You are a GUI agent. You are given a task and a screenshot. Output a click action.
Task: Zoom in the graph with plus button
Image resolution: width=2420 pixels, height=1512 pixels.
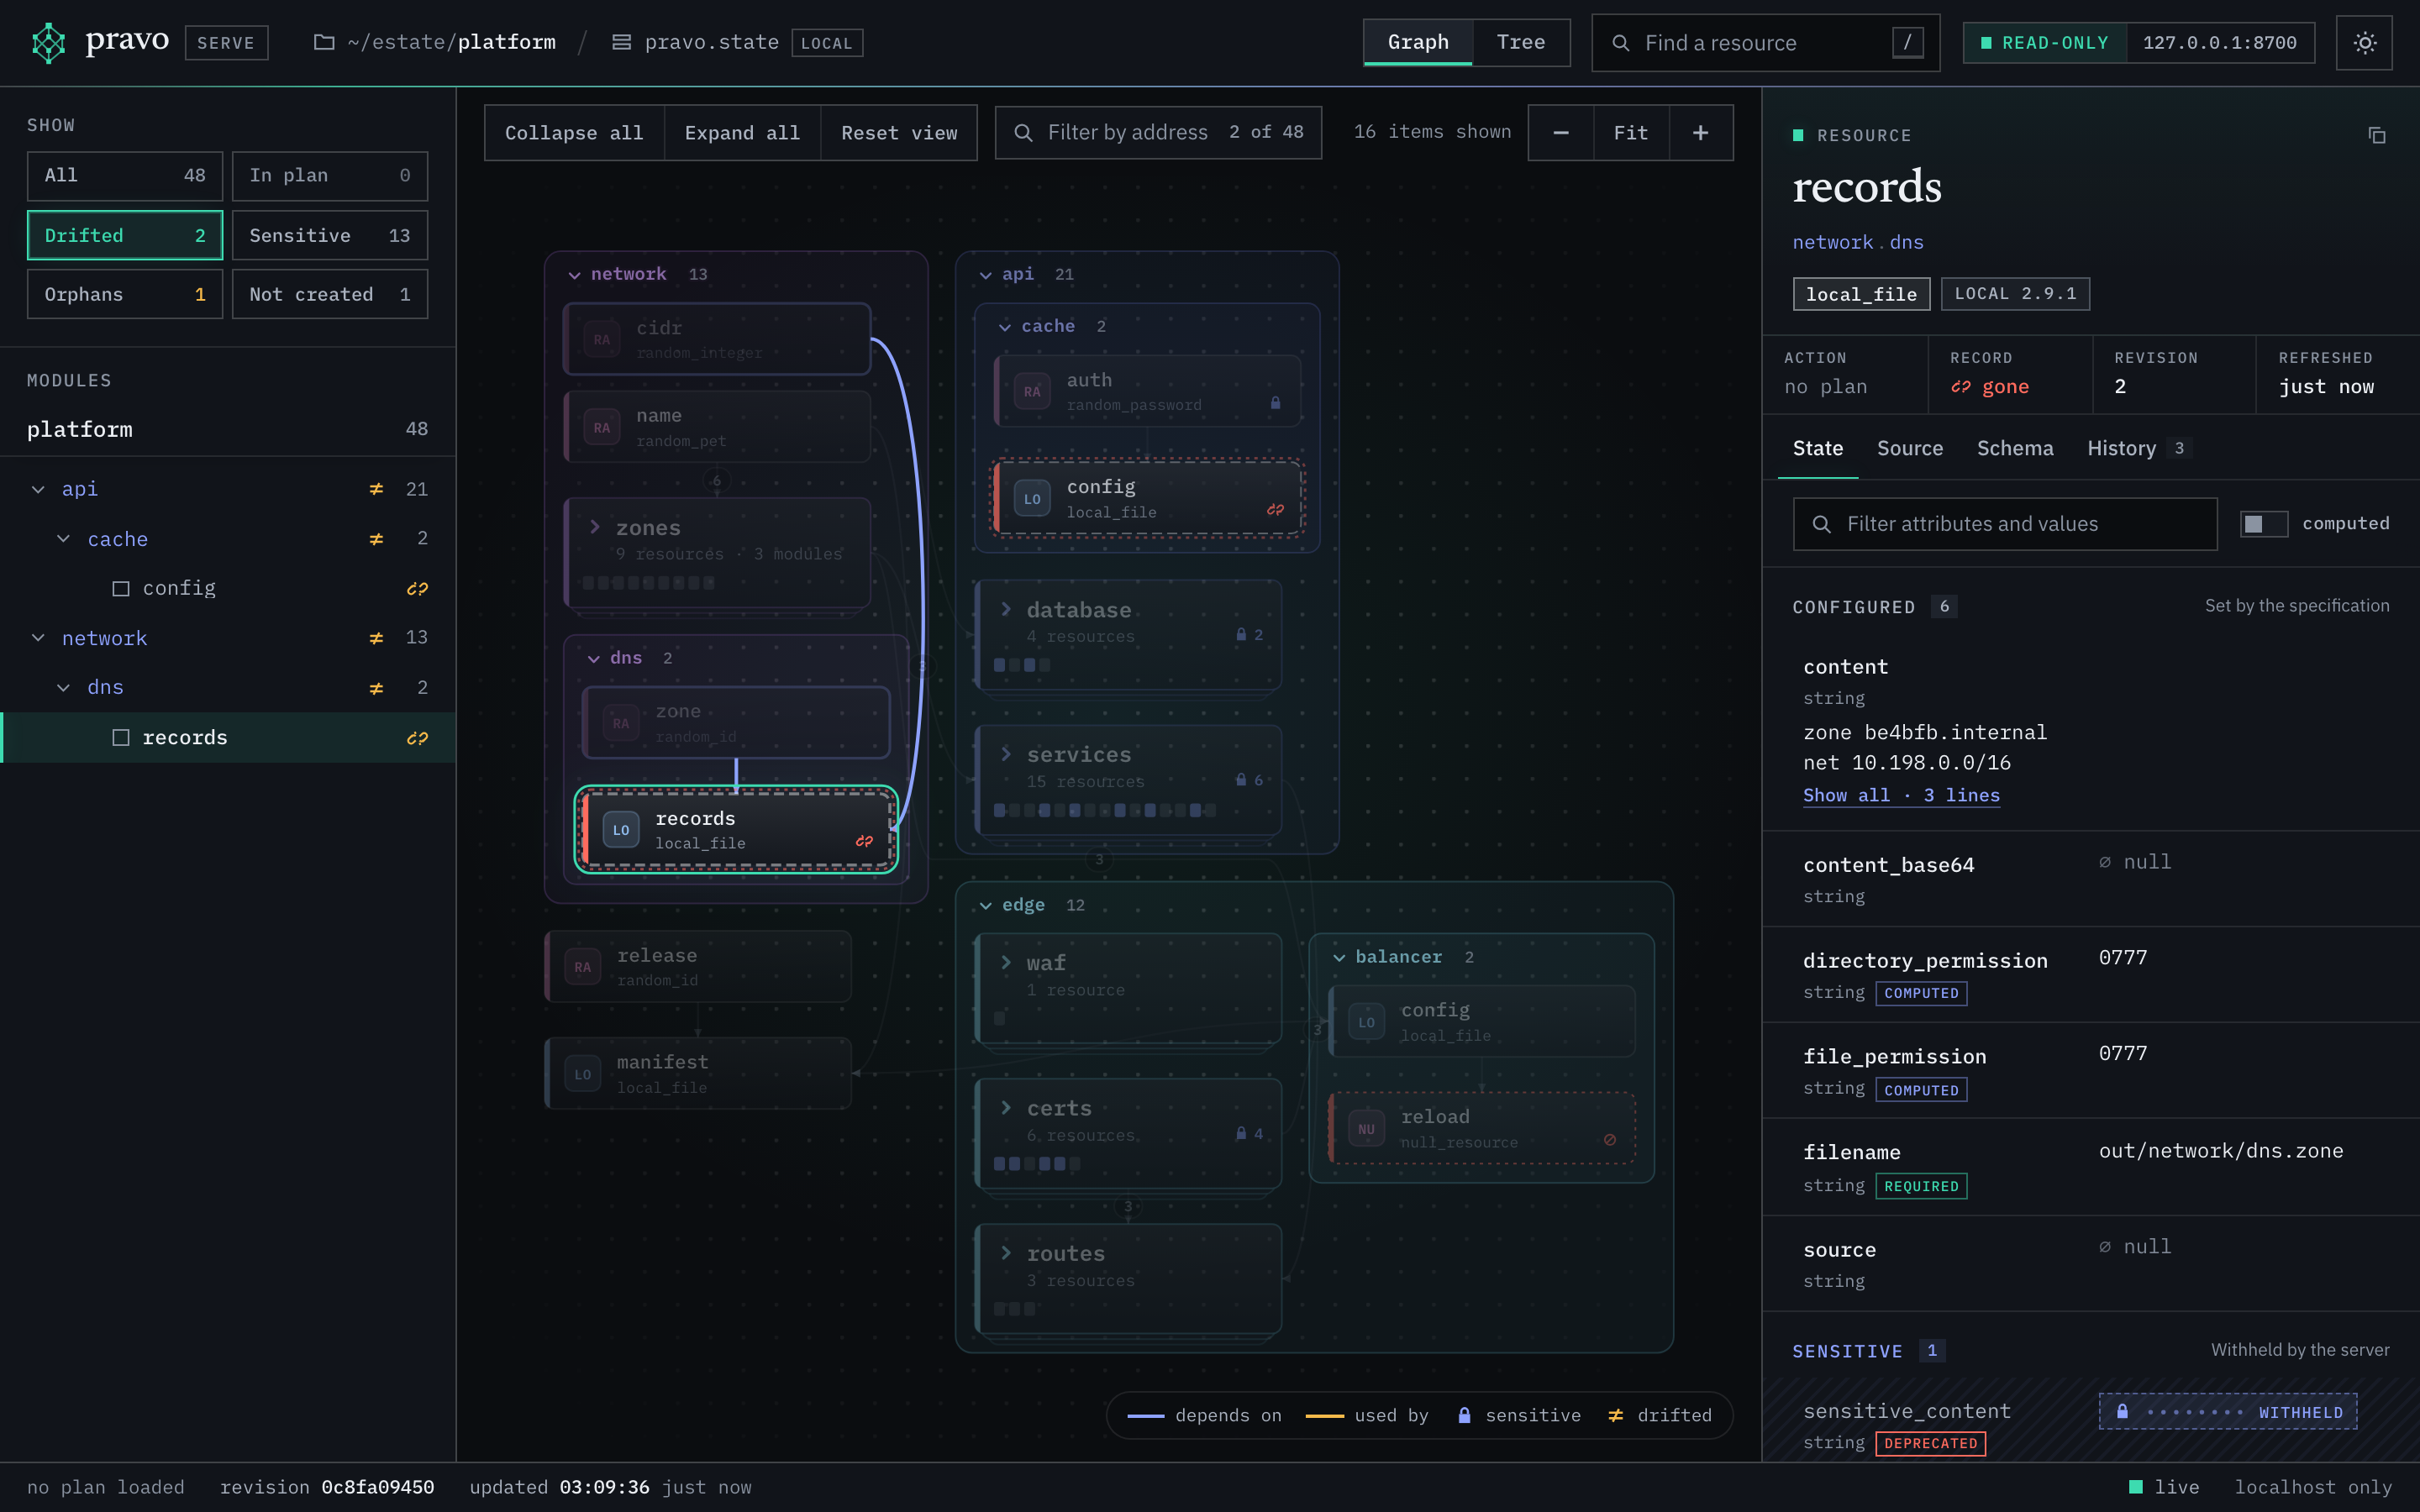[1700, 133]
